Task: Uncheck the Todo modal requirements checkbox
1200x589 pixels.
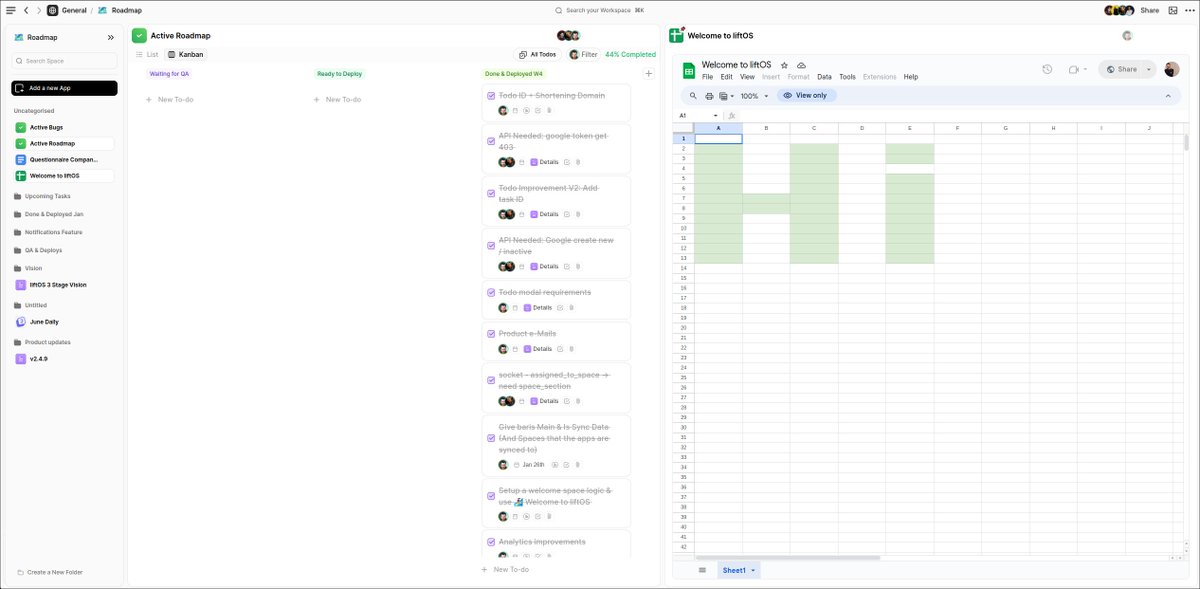Action: point(490,291)
